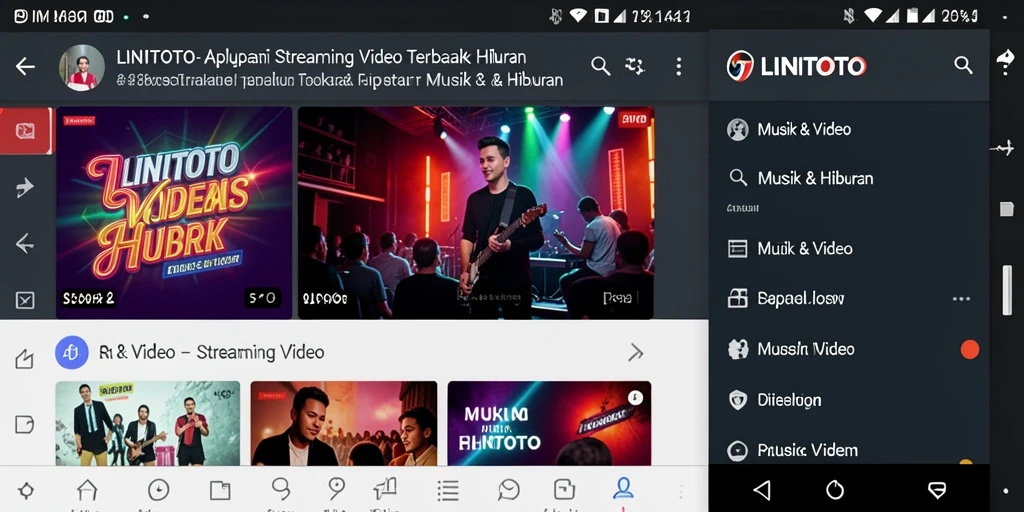Image resolution: width=1024 pixels, height=512 pixels.
Task: Open the two men video thumbnail
Action: 344,423
